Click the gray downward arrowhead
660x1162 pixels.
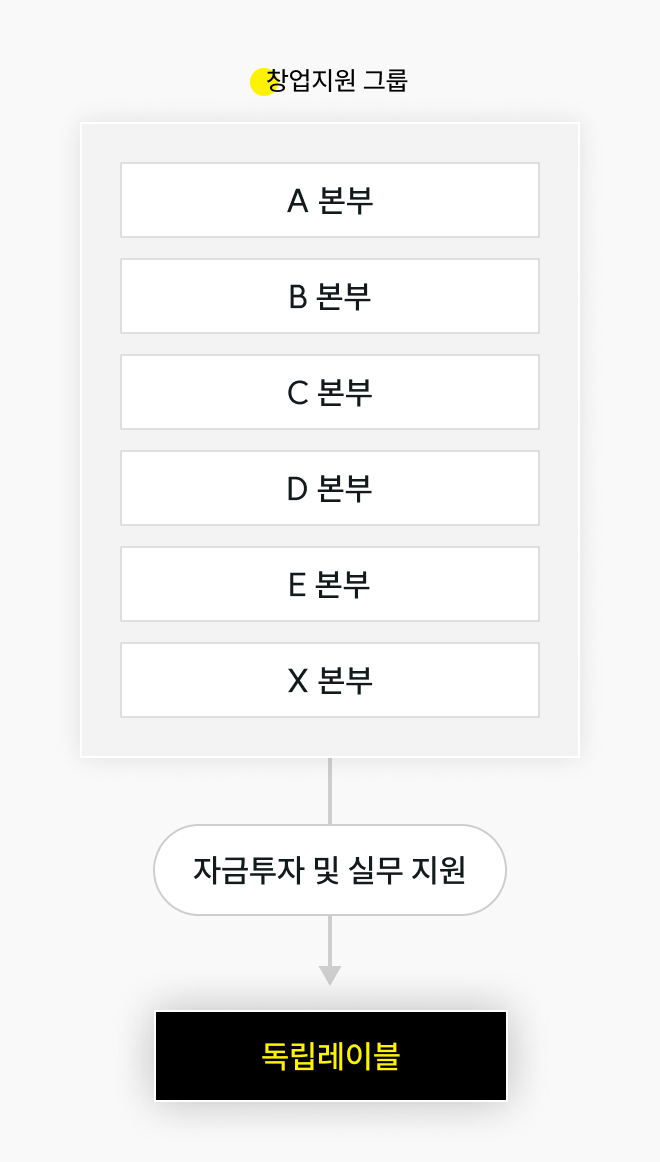[x=330, y=975]
